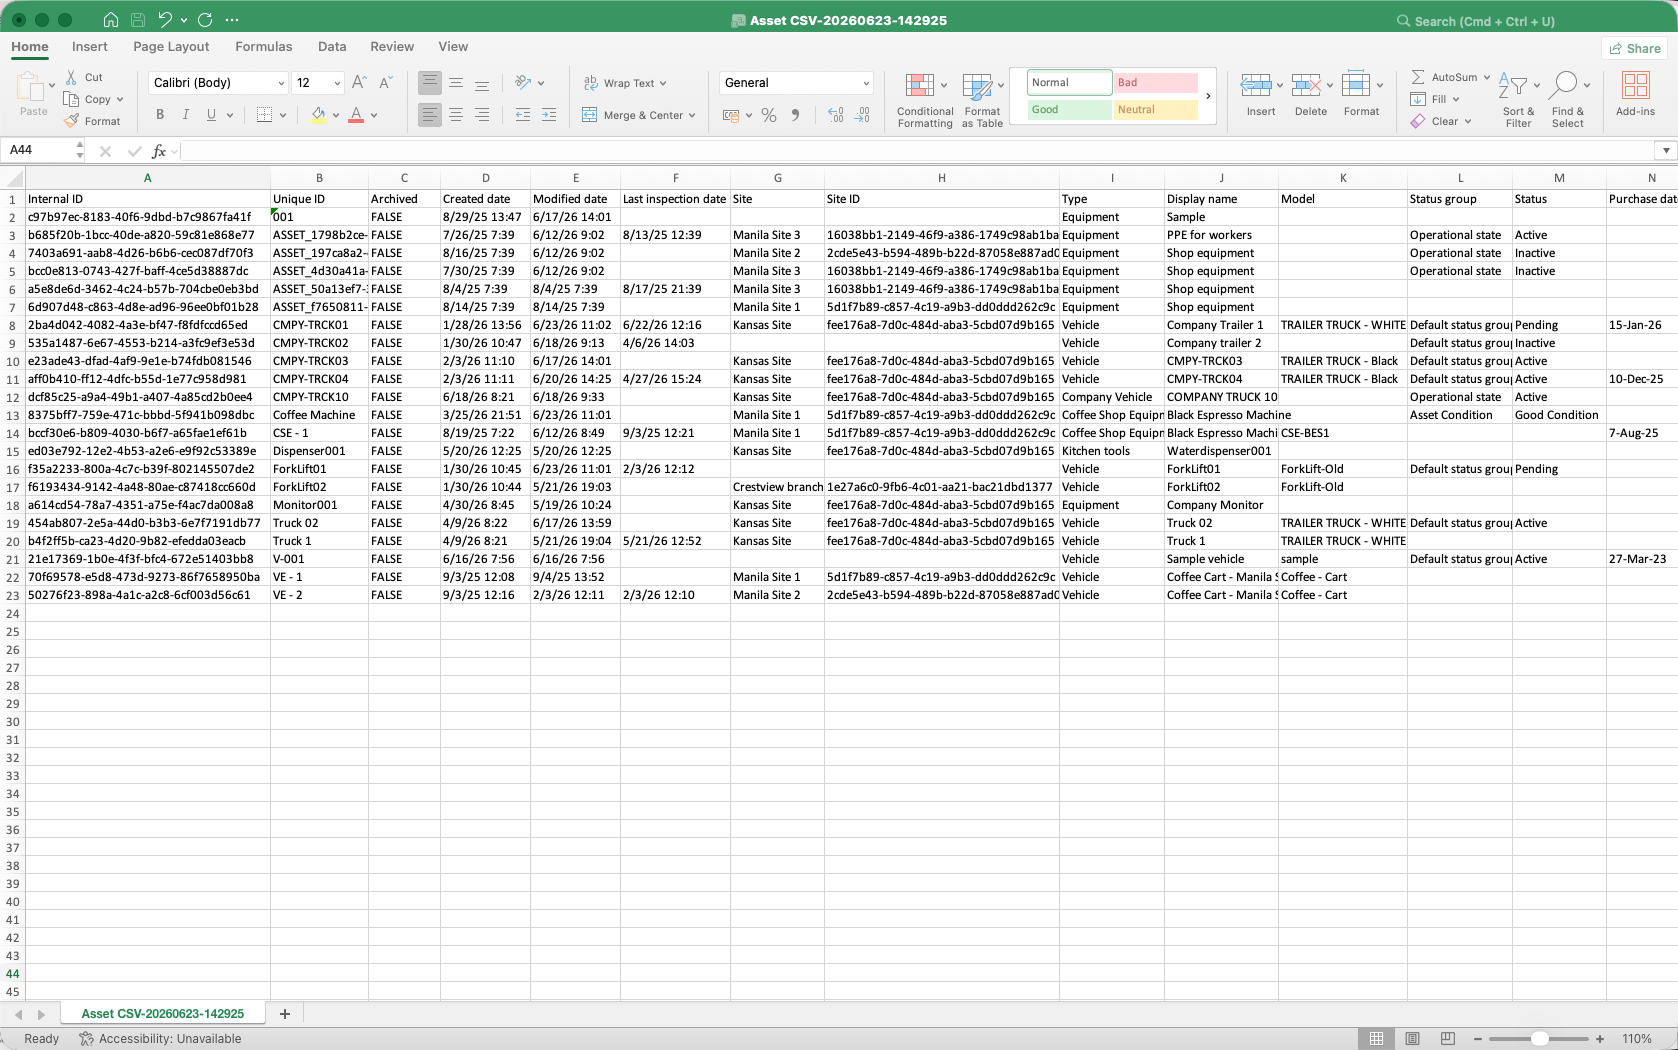Apply comma style format
1678x1050 pixels.
[795, 115]
